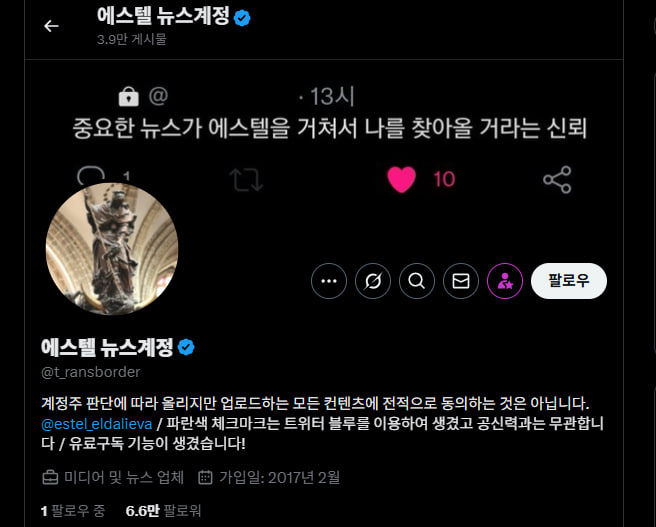Search this profile's posts with magnifier icon
This screenshot has height=527, width=656.
(417, 281)
